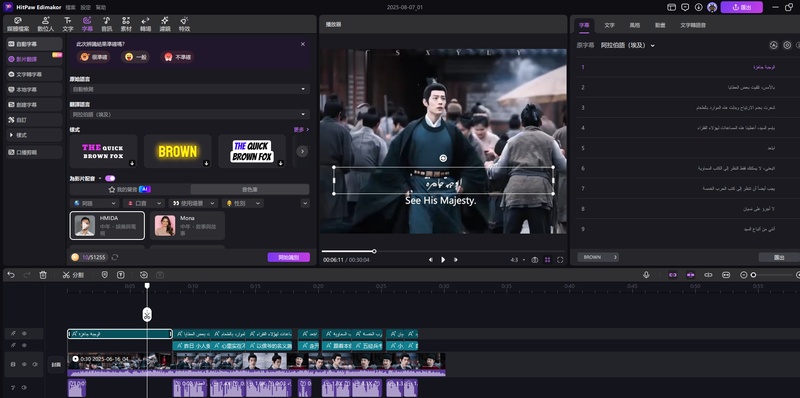The image size is (800, 398).
Task: Open the audio (音訊) tool
Action: point(107,24)
